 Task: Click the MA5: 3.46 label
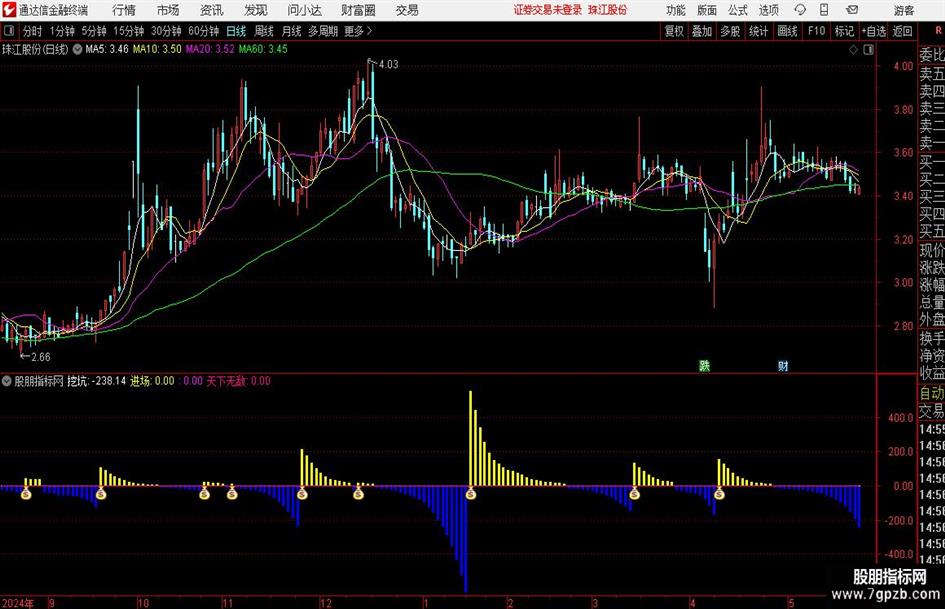107,49
